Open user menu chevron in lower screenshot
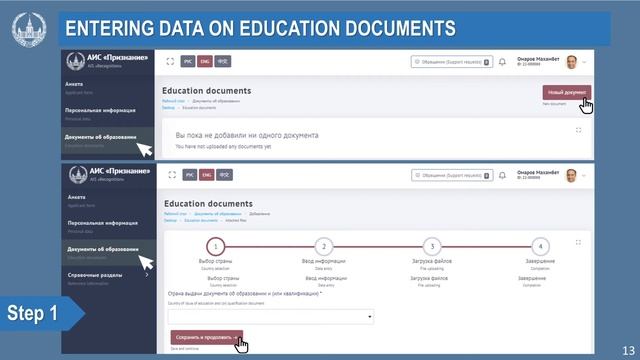Screen dimensions: 640x360 (584, 176)
